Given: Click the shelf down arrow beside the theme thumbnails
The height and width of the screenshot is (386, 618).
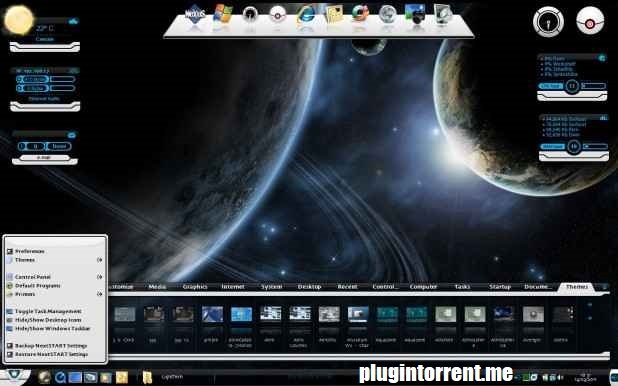Looking at the screenshot, I should click(590, 318).
